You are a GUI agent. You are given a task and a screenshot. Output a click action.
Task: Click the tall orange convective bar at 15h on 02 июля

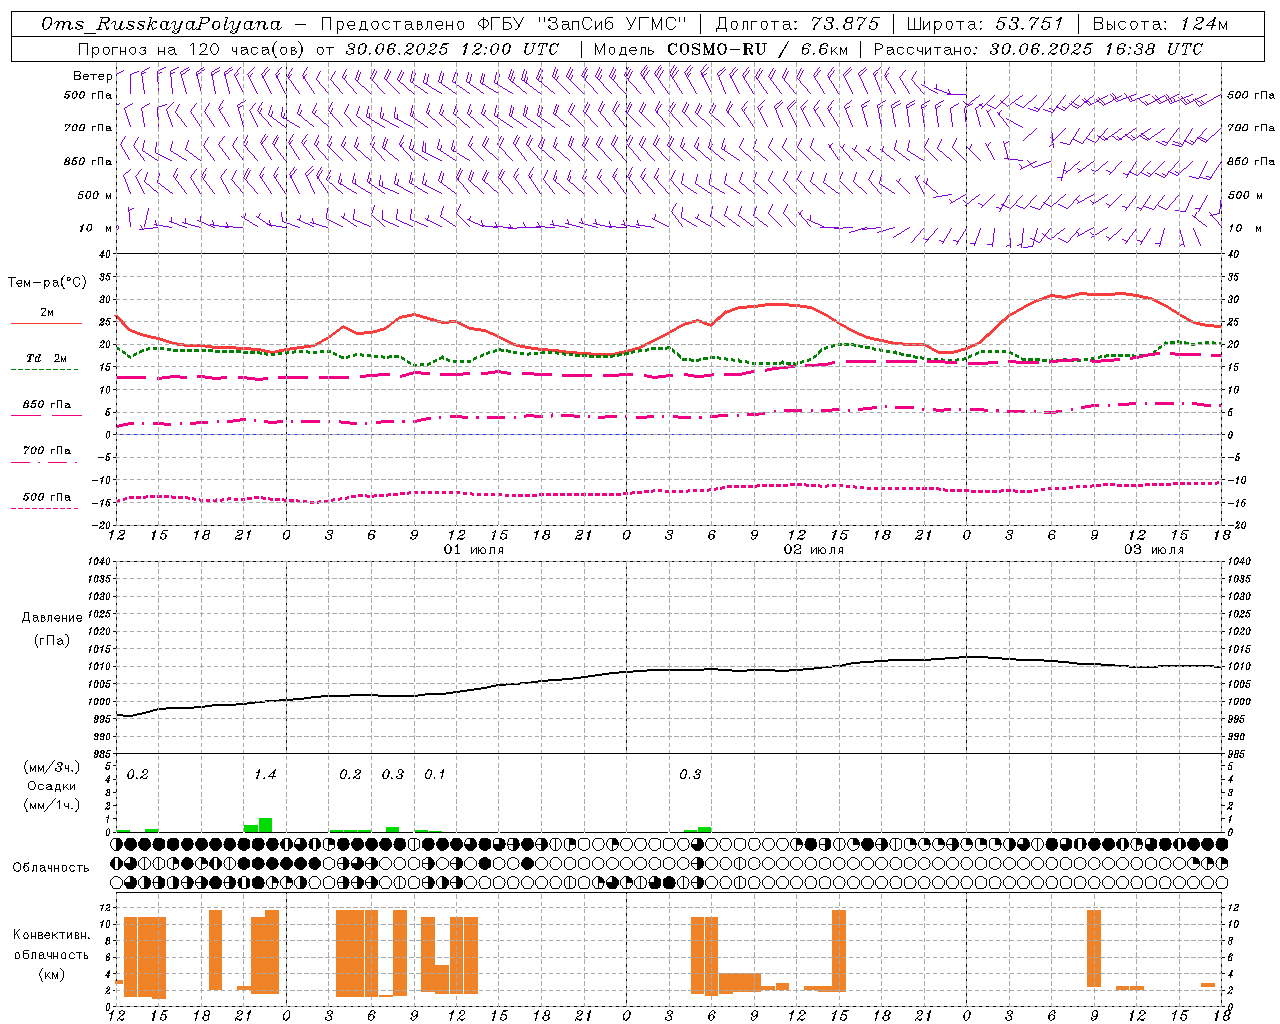coord(839,950)
